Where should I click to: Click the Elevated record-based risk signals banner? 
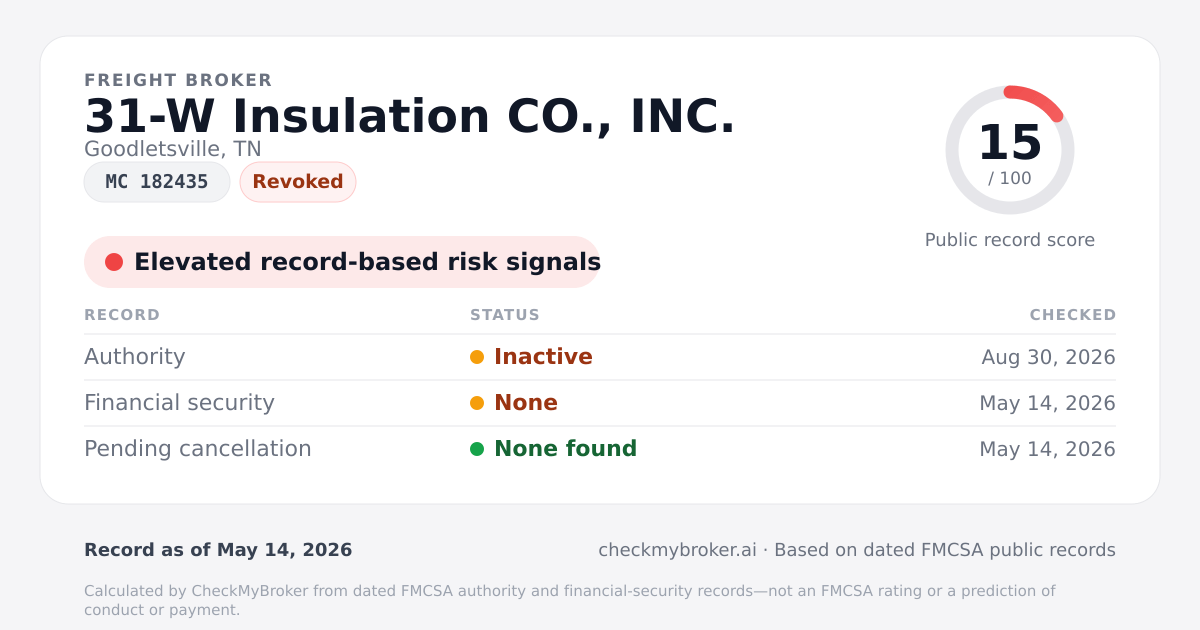[x=342, y=262]
